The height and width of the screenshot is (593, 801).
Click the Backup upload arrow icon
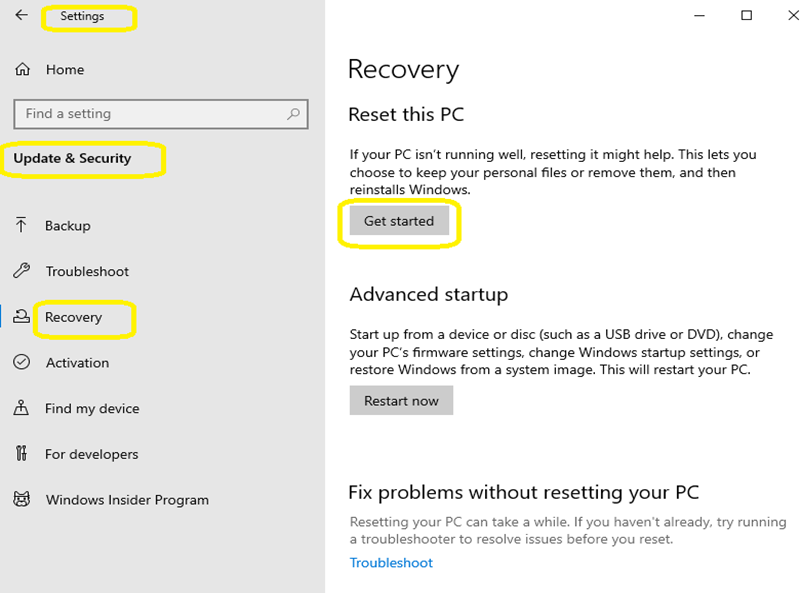click(21, 226)
